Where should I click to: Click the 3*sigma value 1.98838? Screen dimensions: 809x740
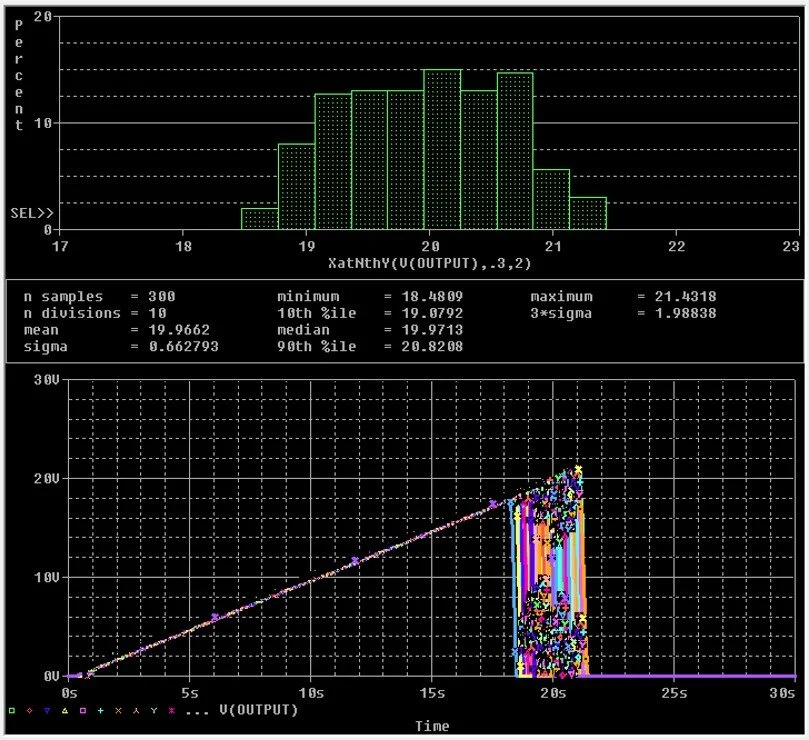686,313
